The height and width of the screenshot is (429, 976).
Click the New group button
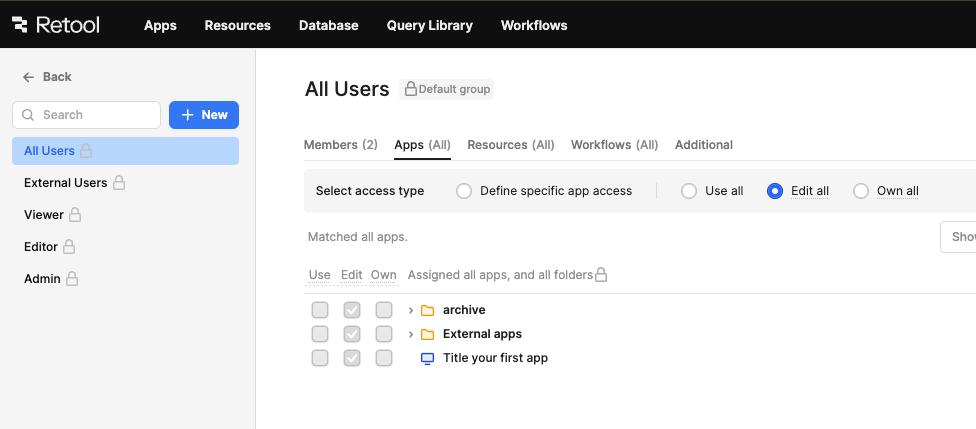204,115
